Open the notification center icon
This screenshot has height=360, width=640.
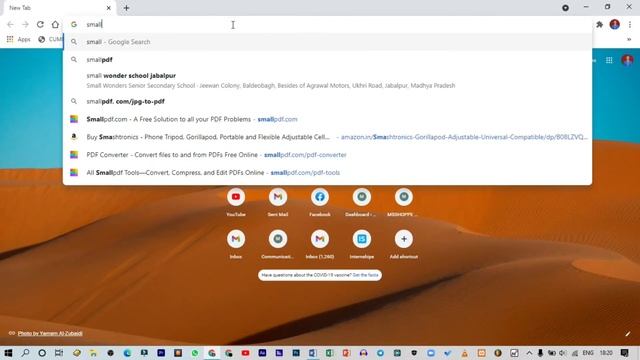(x=624, y=353)
